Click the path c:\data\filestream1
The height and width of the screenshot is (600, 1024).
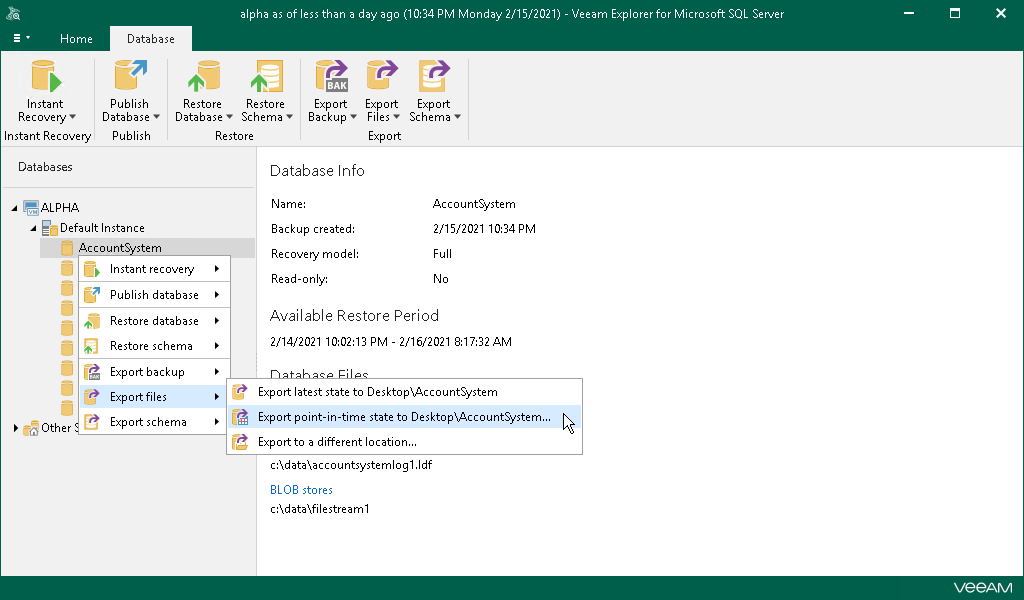tap(320, 509)
